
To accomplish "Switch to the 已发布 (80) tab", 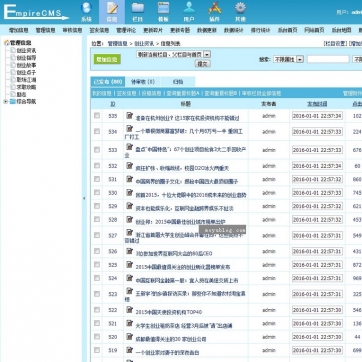I will [107, 82].
